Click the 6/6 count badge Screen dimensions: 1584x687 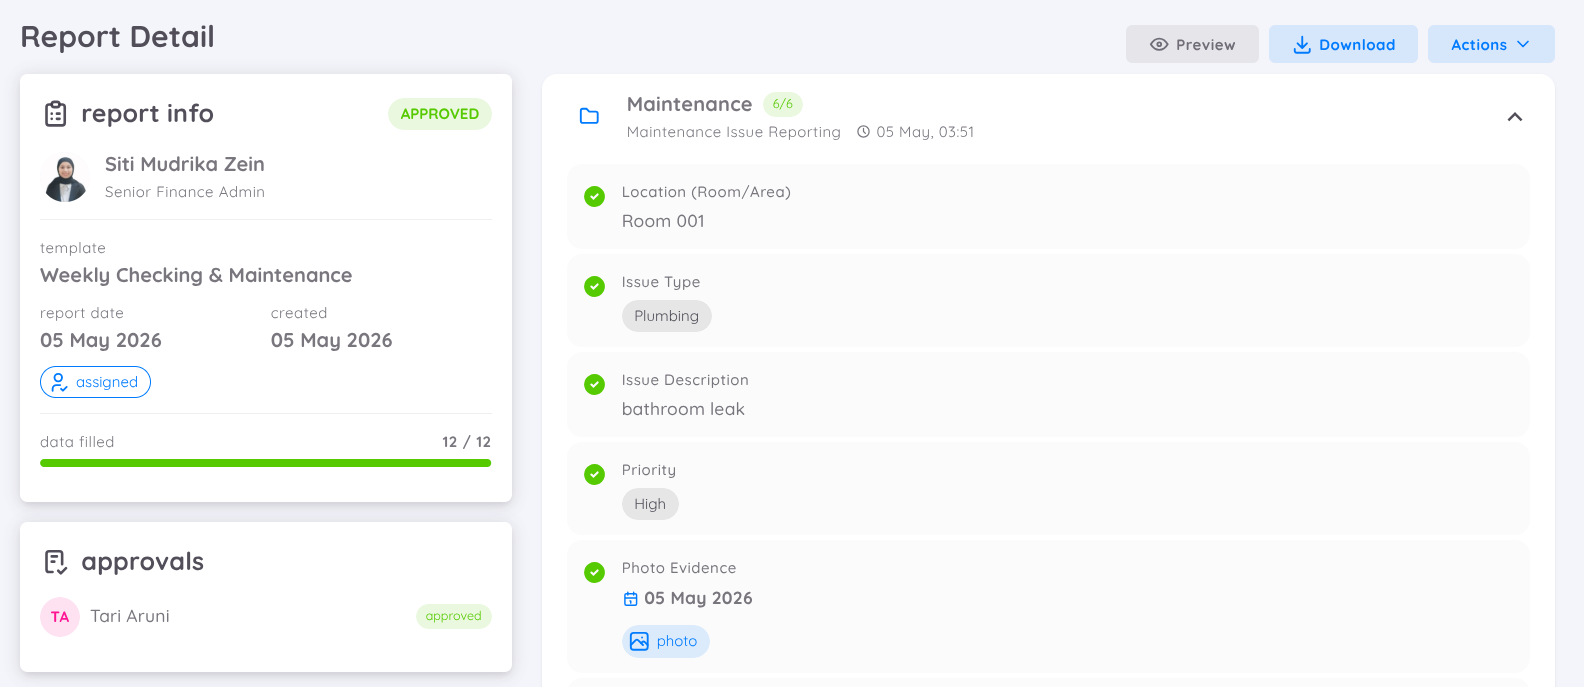click(x=783, y=104)
